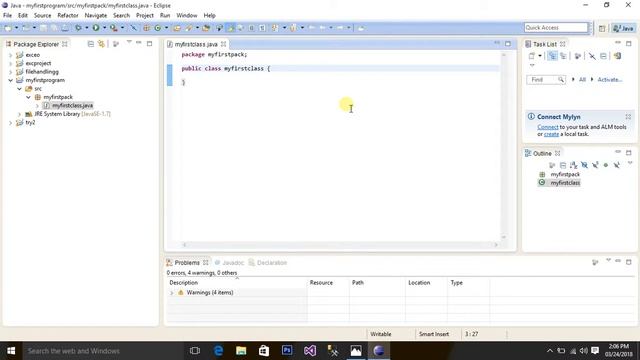640x360 pixels.
Task: Click create a local task link
Action: tap(551, 134)
